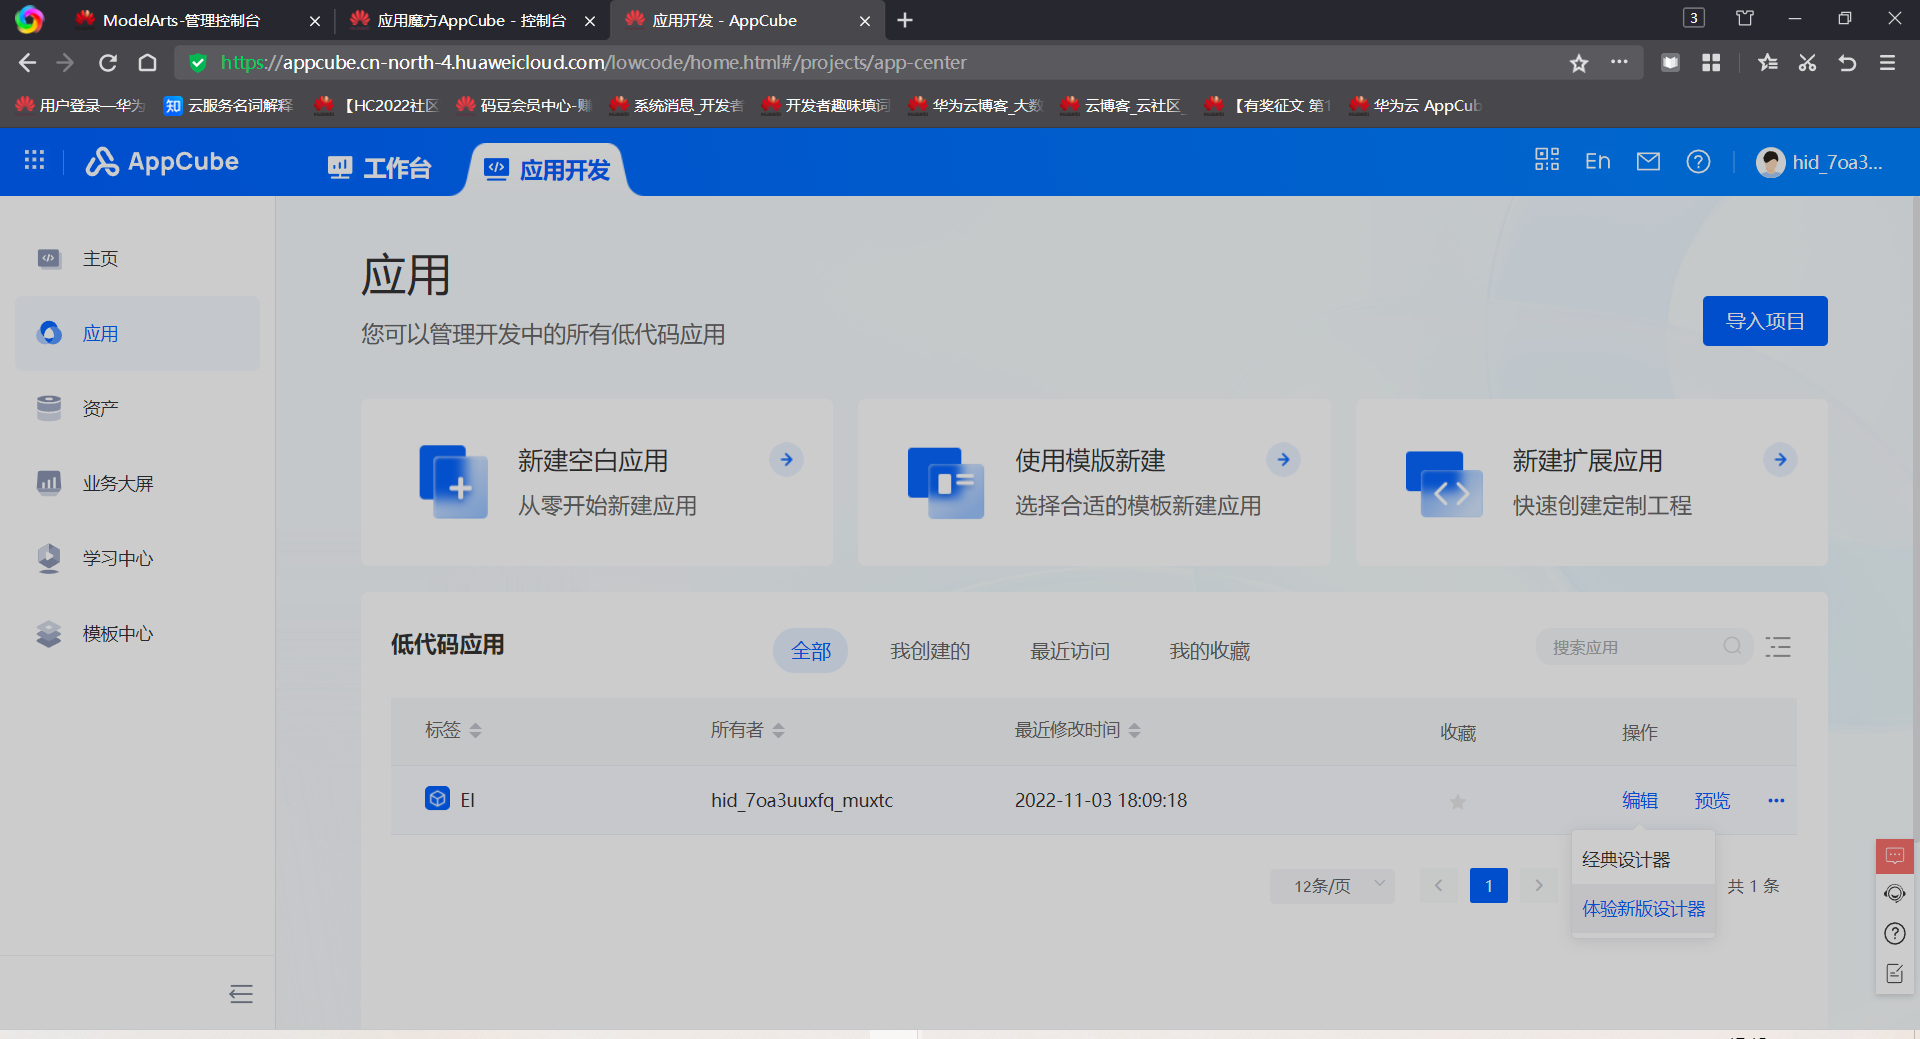Viewport: 1920px width, 1039px height.
Task: Open 学习中心 in the sidebar
Action: click(x=137, y=558)
